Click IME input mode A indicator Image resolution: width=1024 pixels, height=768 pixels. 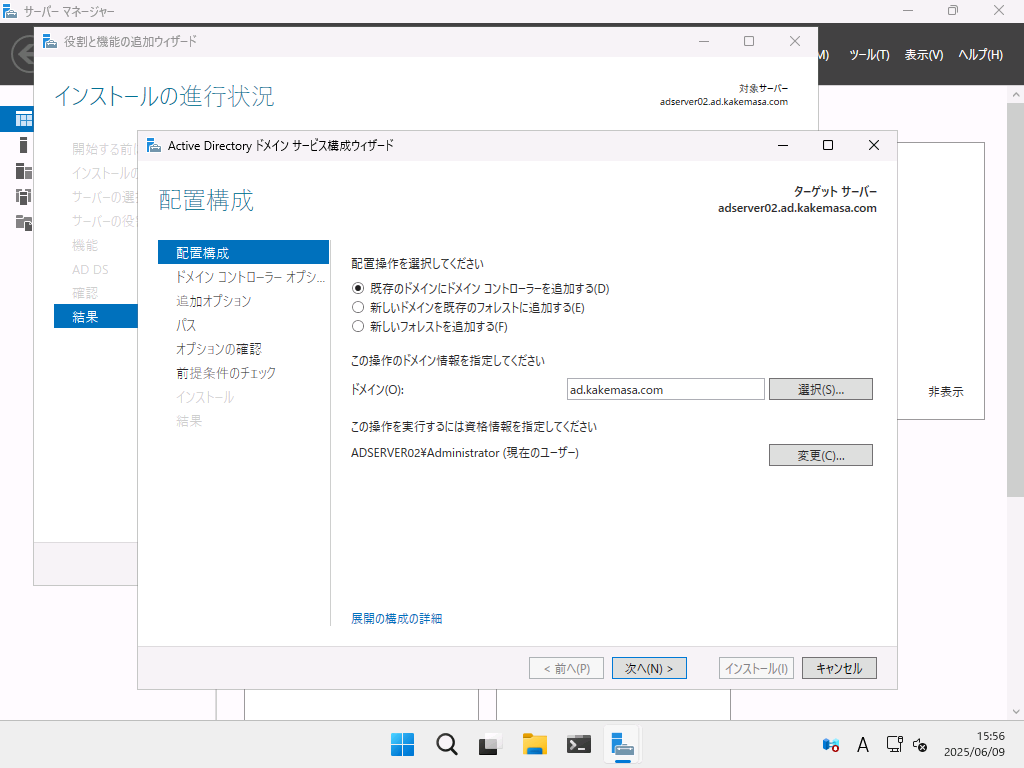click(863, 744)
